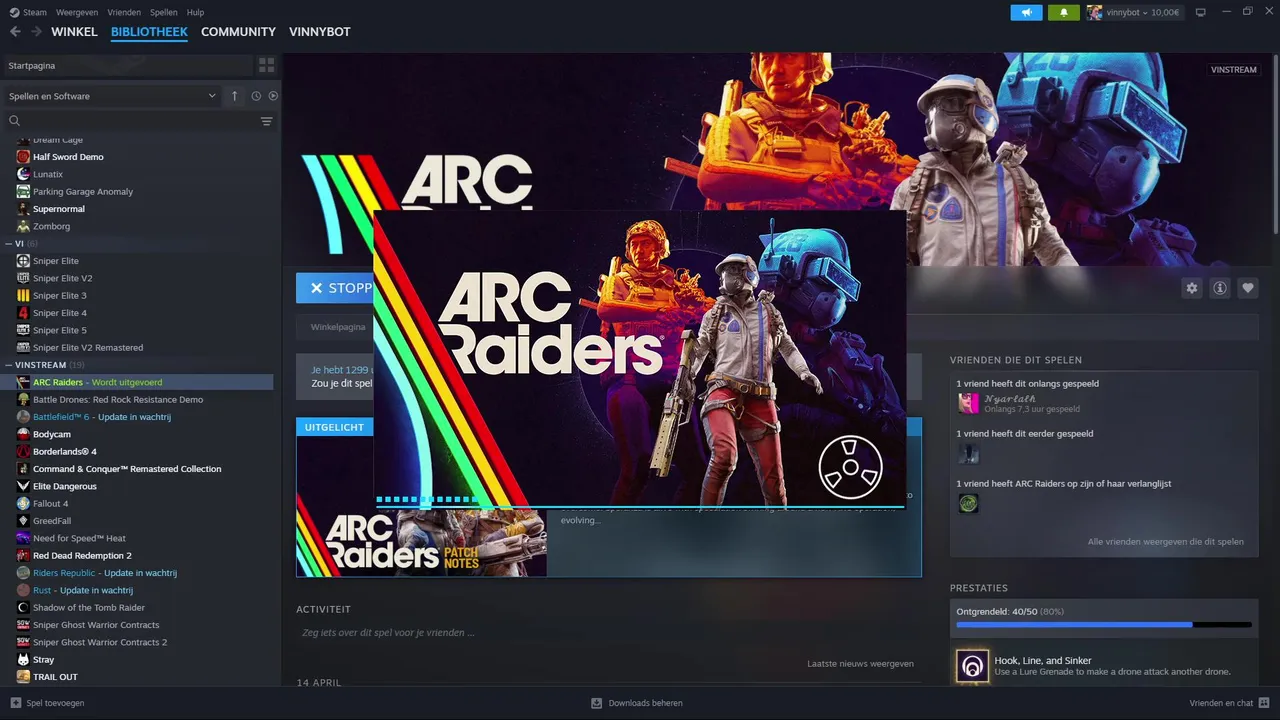
Task: Select ARC Raiders running entry
Action: [x=138, y=382]
